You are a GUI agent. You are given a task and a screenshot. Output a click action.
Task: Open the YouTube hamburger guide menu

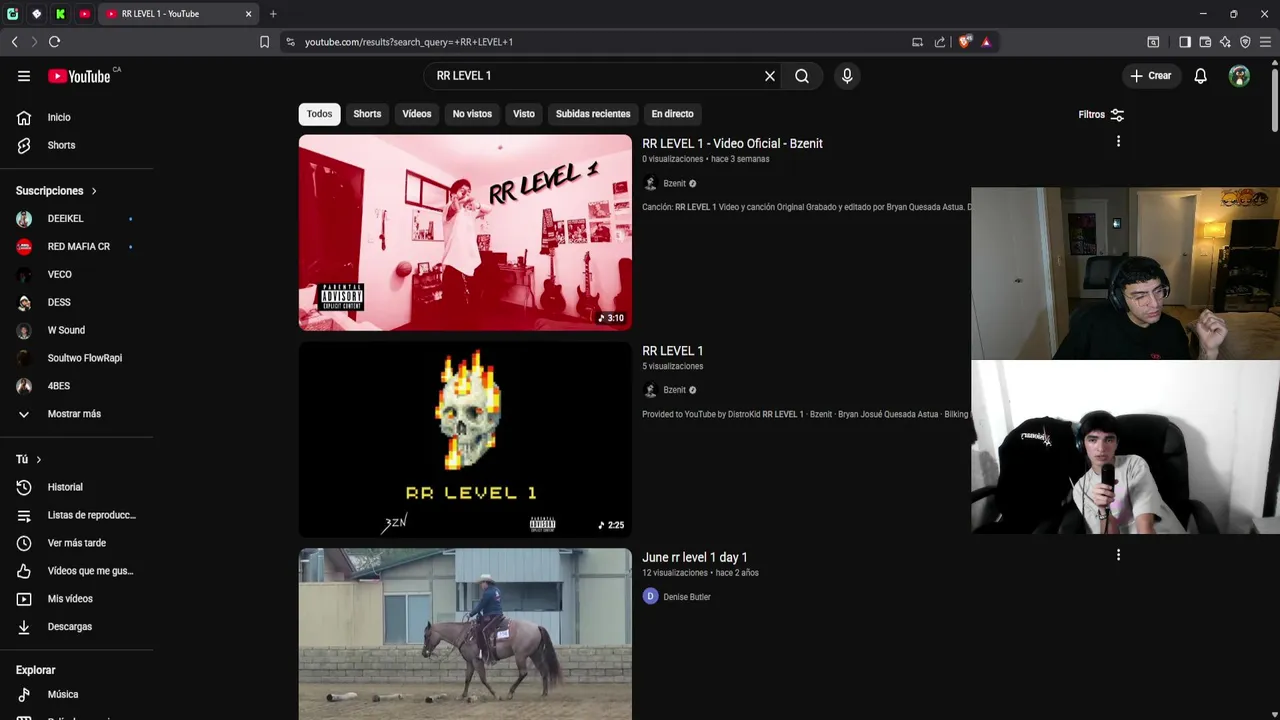click(x=24, y=76)
